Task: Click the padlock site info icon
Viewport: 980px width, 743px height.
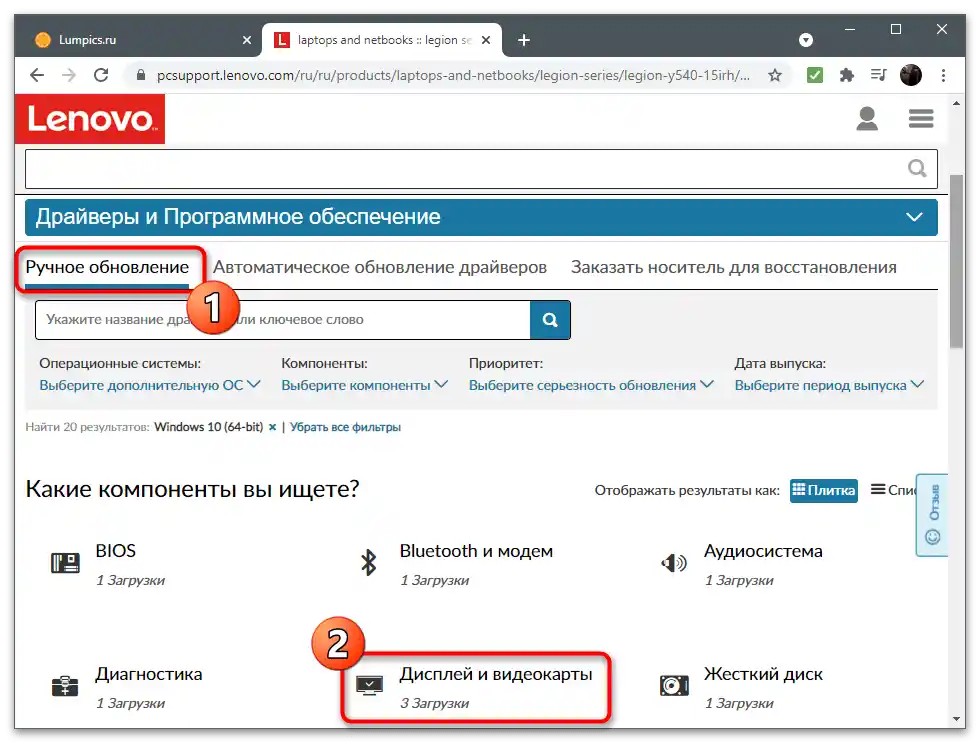Action: tap(141, 76)
